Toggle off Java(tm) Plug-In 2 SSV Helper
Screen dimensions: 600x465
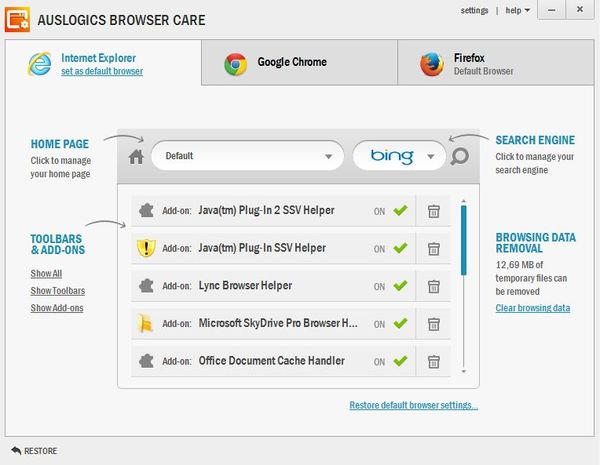[x=400, y=211]
